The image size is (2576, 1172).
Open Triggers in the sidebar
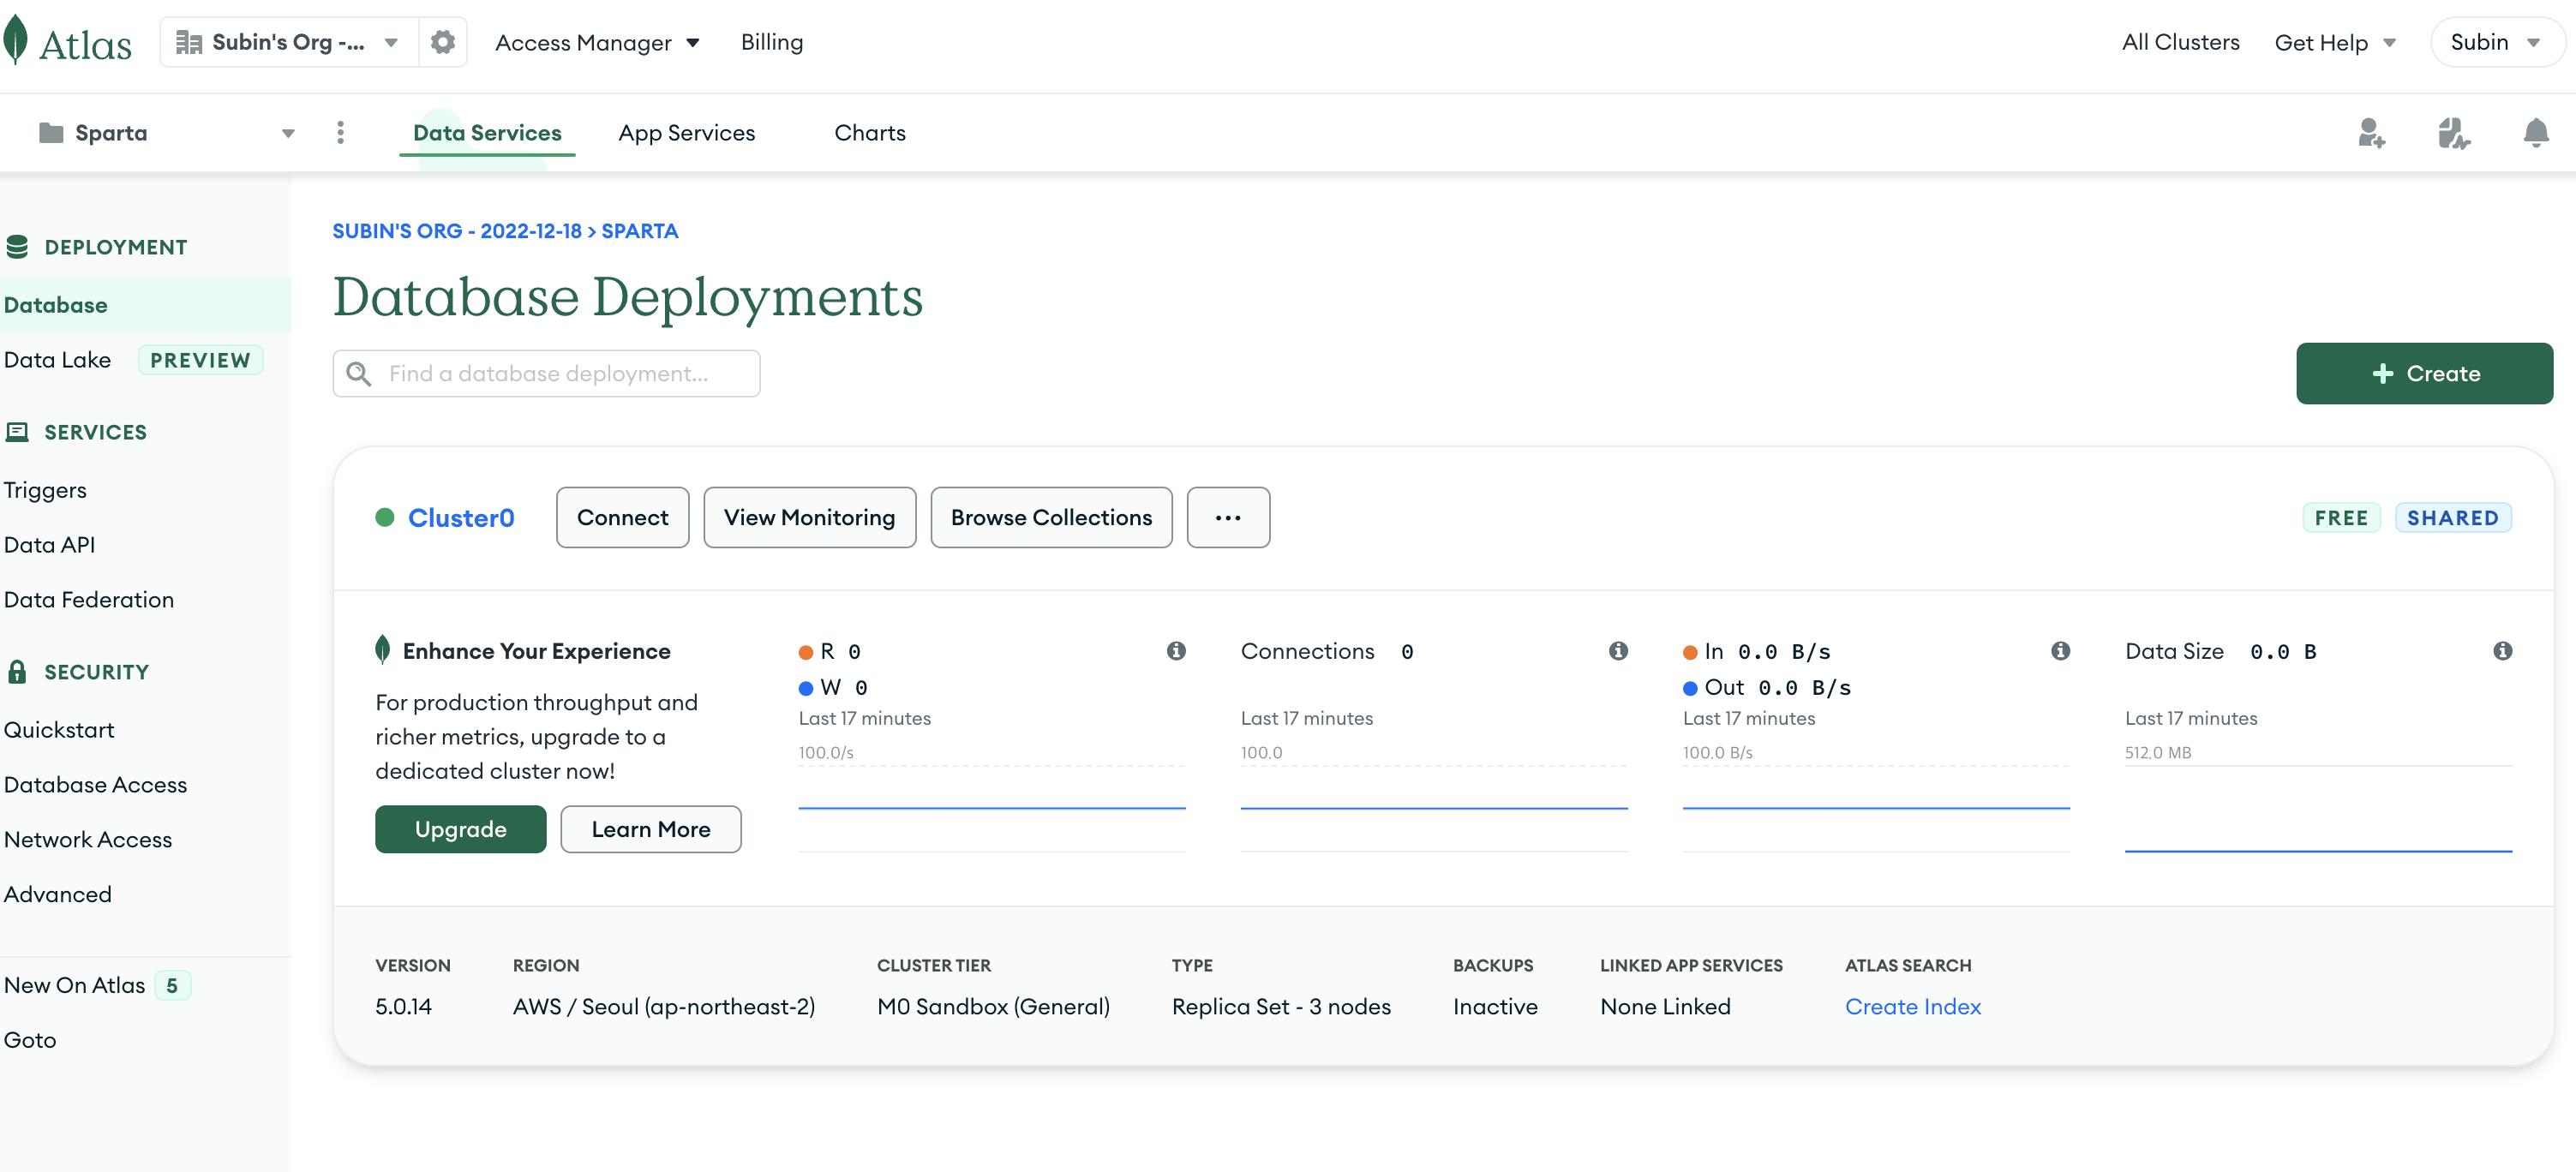pyautogui.click(x=45, y=490)
